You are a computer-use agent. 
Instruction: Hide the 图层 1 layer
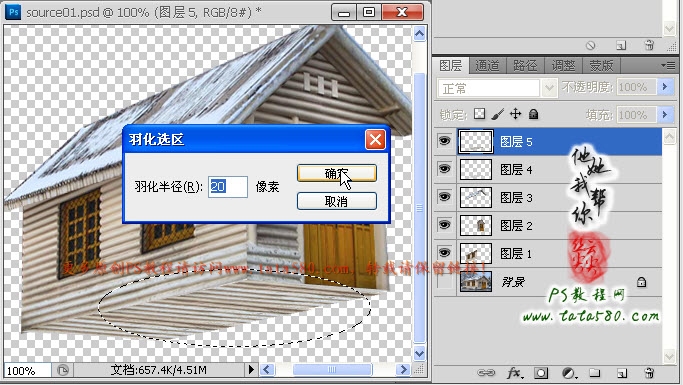444,253
